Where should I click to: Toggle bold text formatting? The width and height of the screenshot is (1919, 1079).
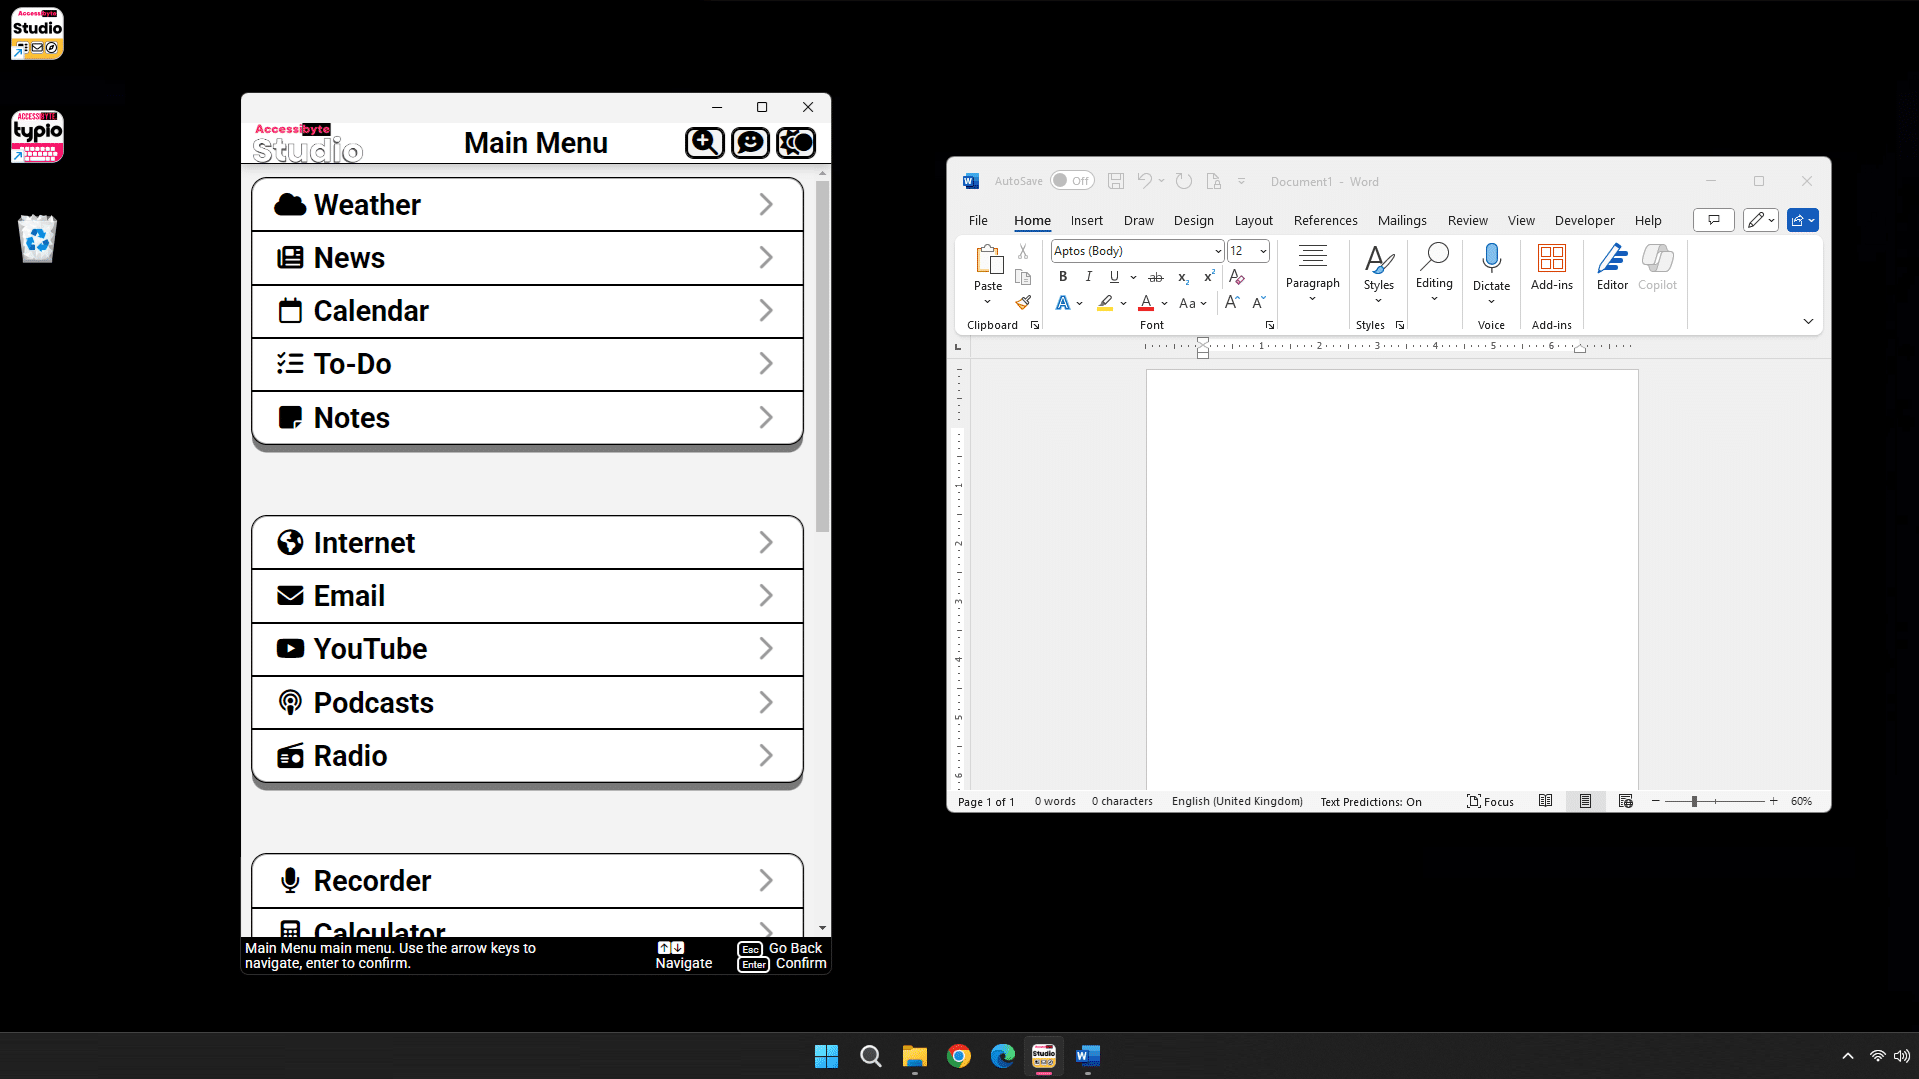tap(1063, 277)
